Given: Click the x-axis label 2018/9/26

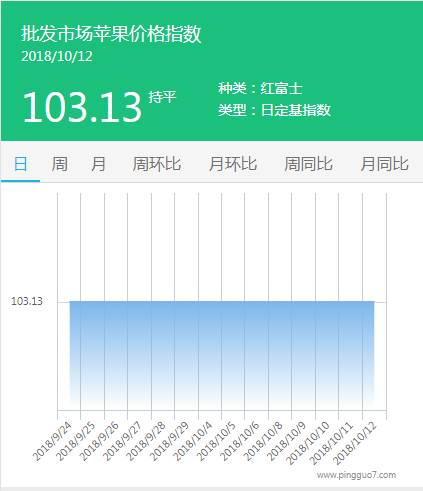Looking at the screenshot, I should point(99,441).
